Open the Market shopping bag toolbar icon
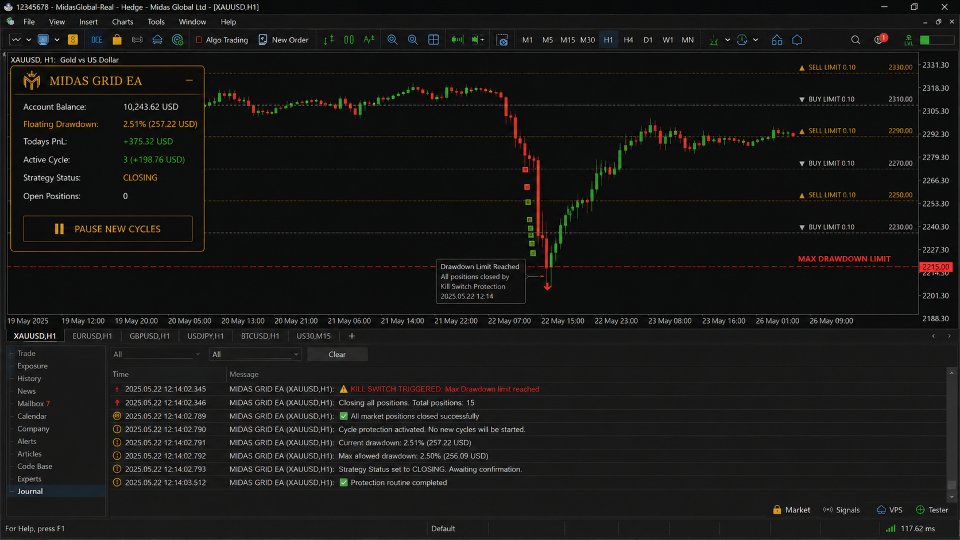This screenshot has width=960, height=540. [x=117, y=40]
